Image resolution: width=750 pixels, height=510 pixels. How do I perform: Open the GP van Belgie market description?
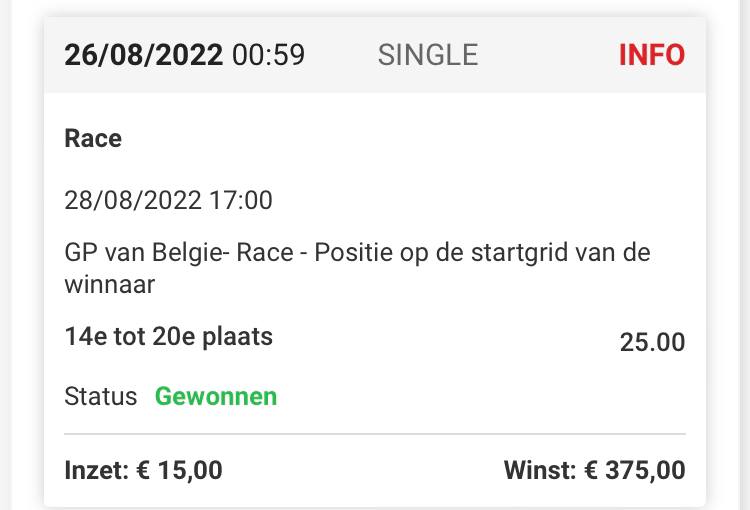coord(357,253)
